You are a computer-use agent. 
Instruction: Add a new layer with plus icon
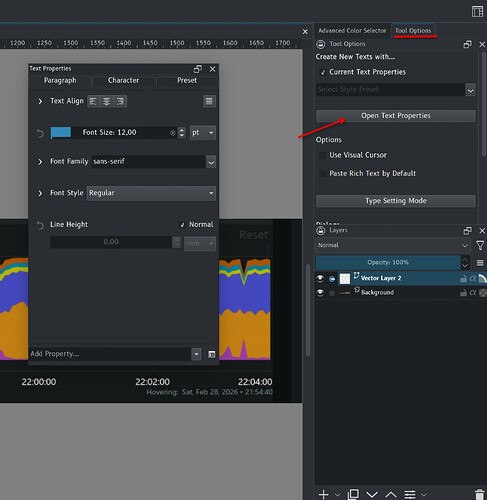tap(323, 494)
